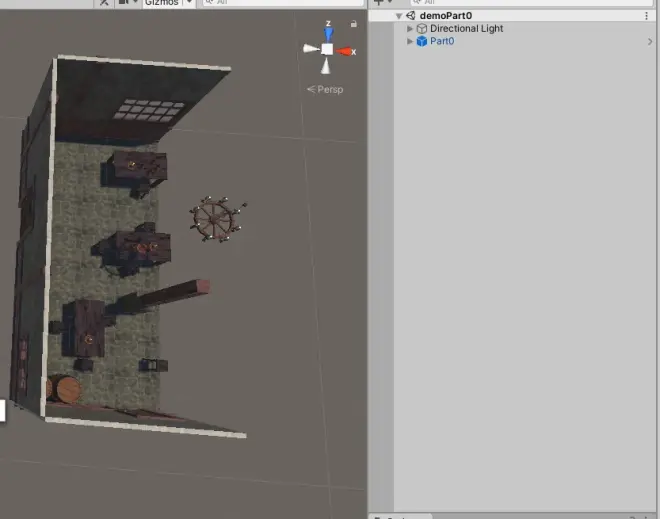Expand the Part0 foldout arrow
The height and width of the screenshot is (519, 660).
pyautogui.click(x=410, y=41)
